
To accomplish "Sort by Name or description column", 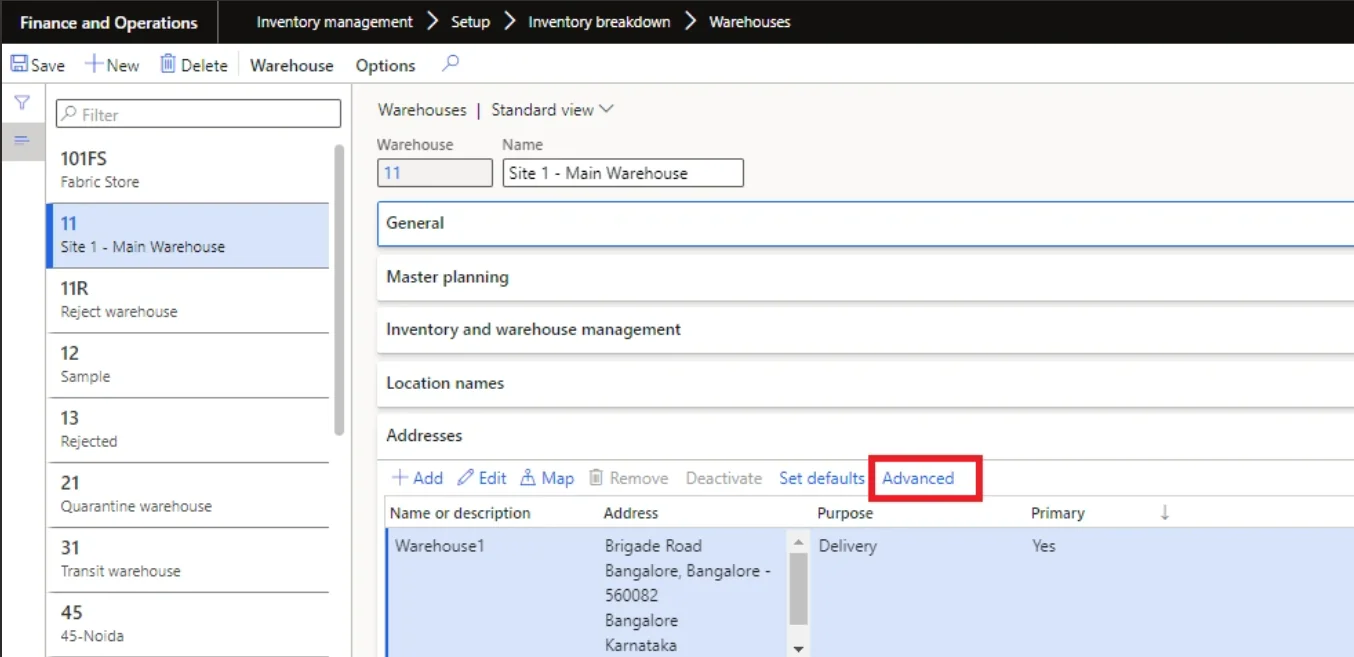I will [x=460, y=513].
